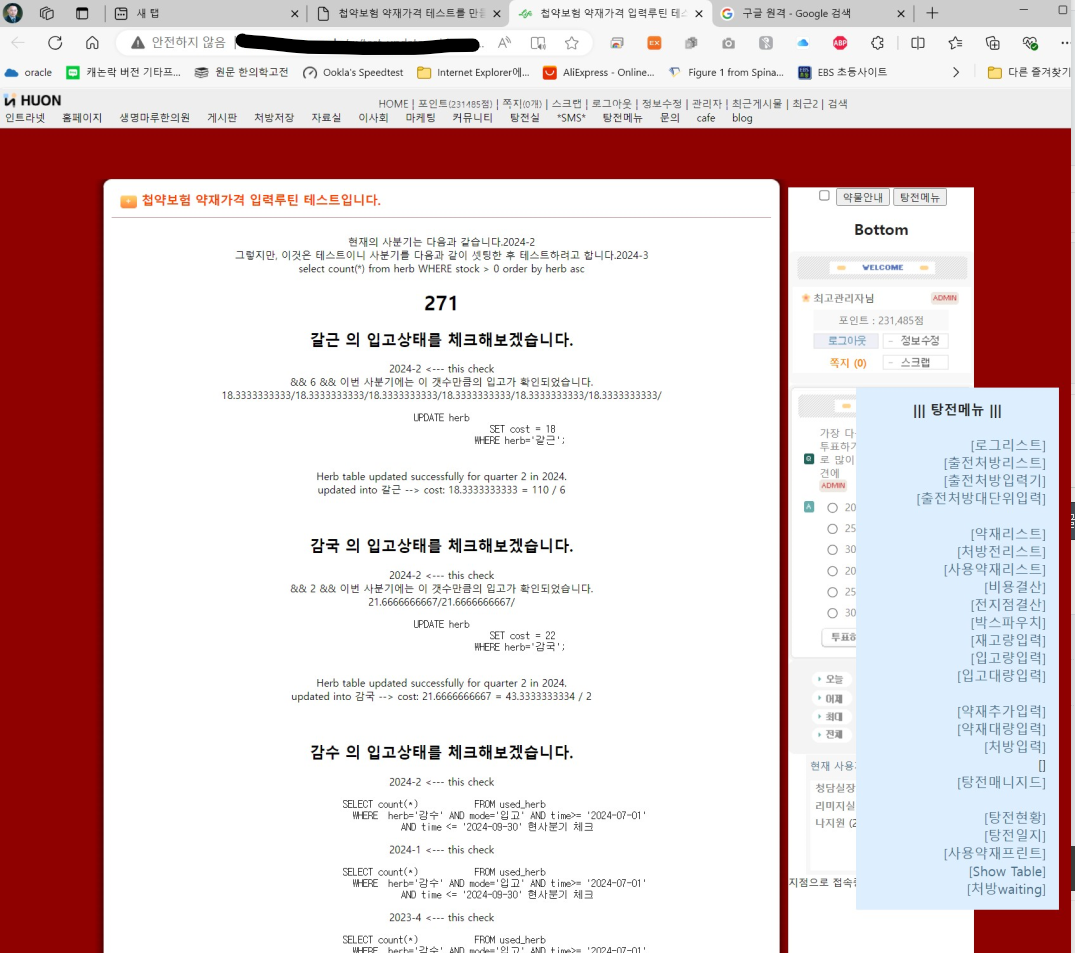The width and height of the screenshot is (1075, 953).
Task: Open 탕전실 in site menu
Action: coord(524,118)
